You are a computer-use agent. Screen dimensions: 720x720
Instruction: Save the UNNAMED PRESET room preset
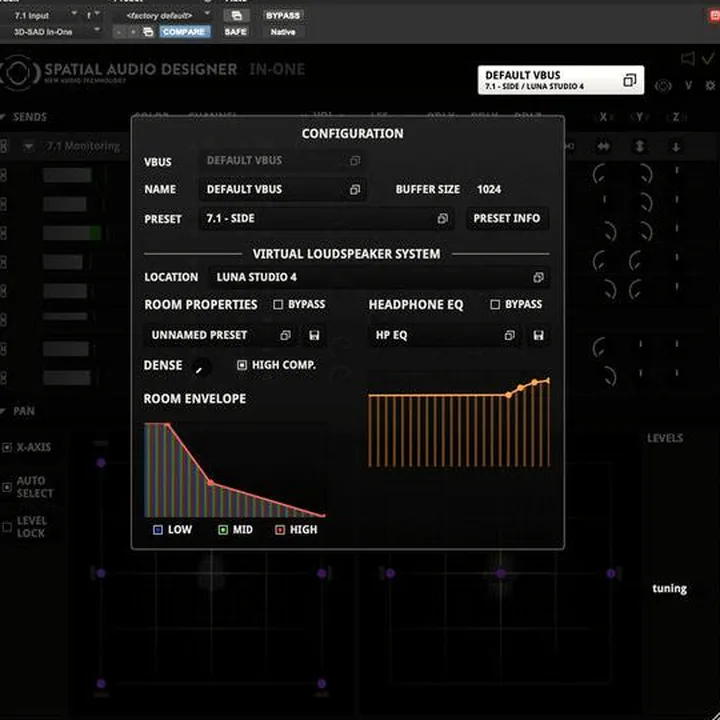(314, 335)
